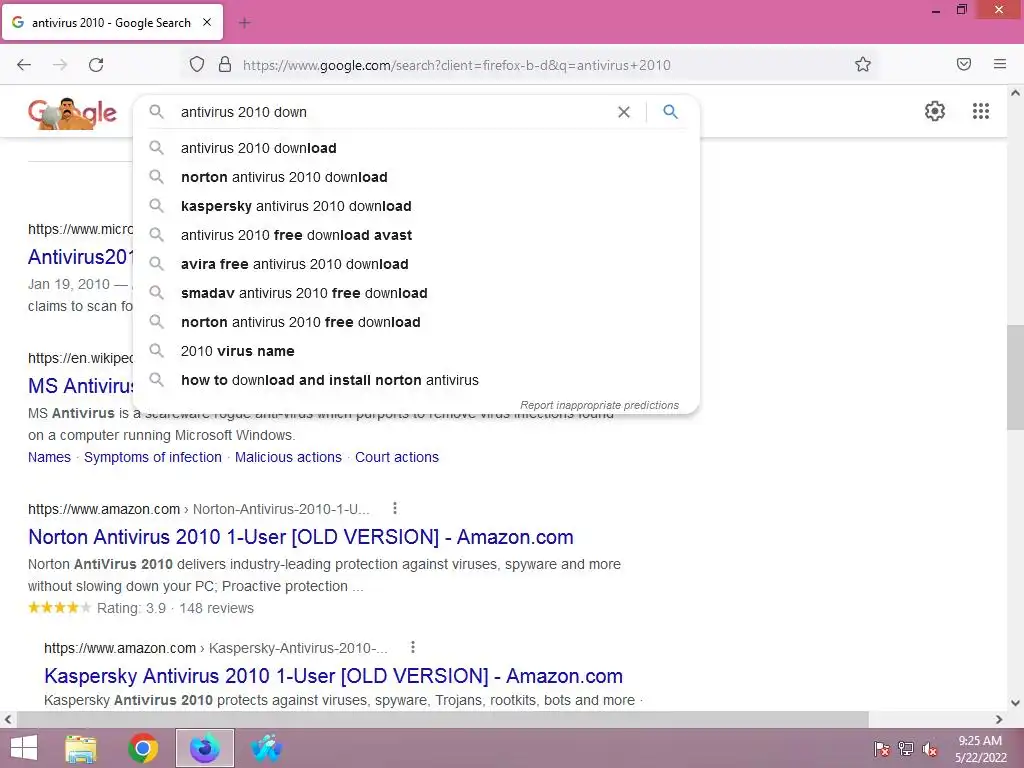
Task: Click the muted volume tray icon
Action: [x=930, y=749]
